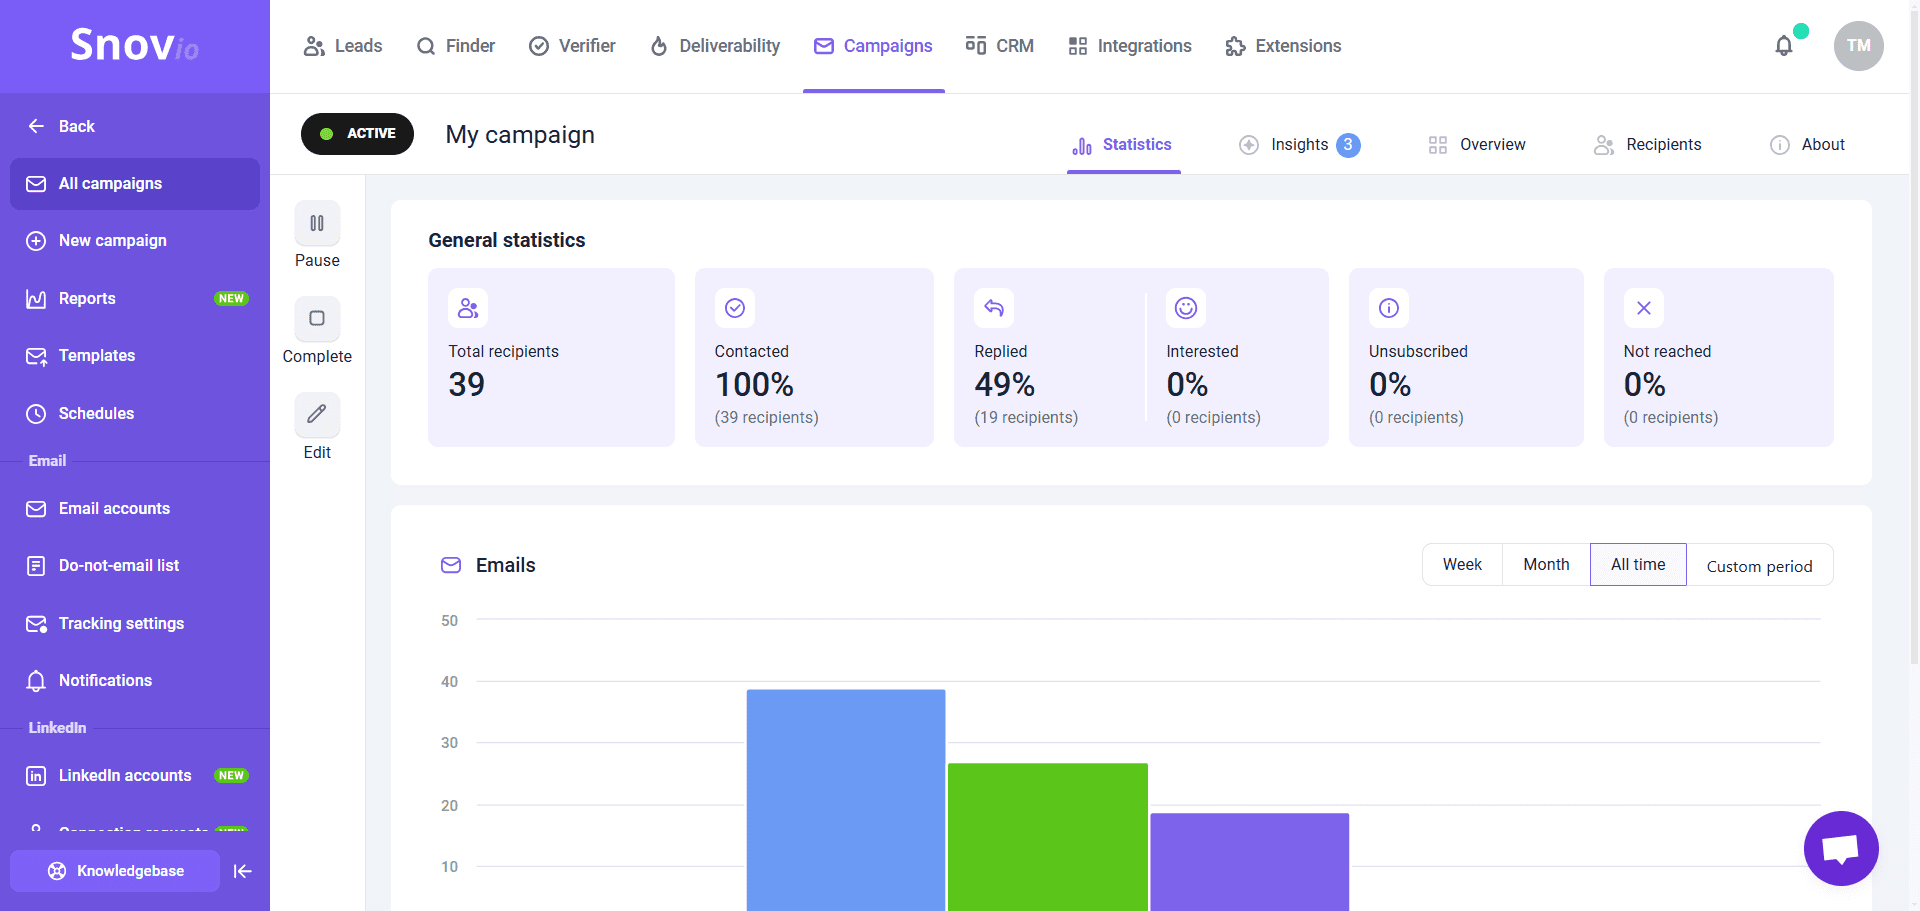Click the Complete campaign icon

[317, 319]
